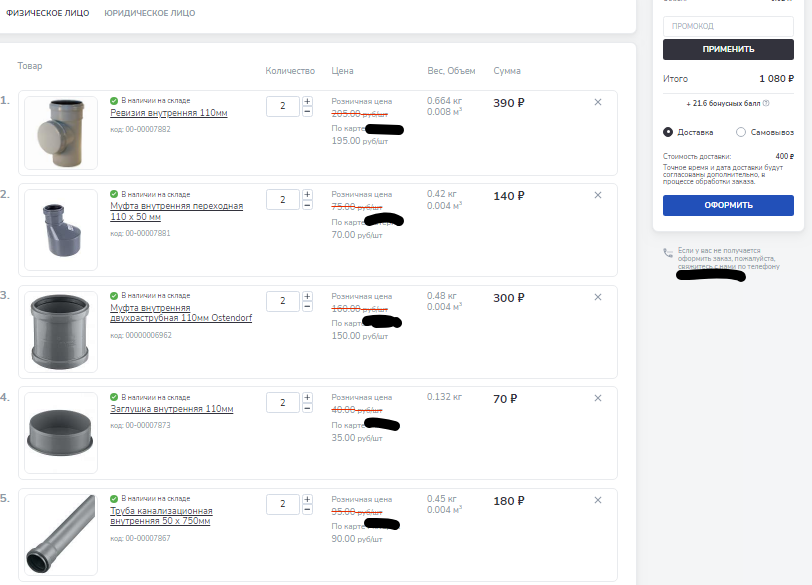Select the Доставка radio option
This screenshot has width=812, height=585.
(x=668, y=132)
